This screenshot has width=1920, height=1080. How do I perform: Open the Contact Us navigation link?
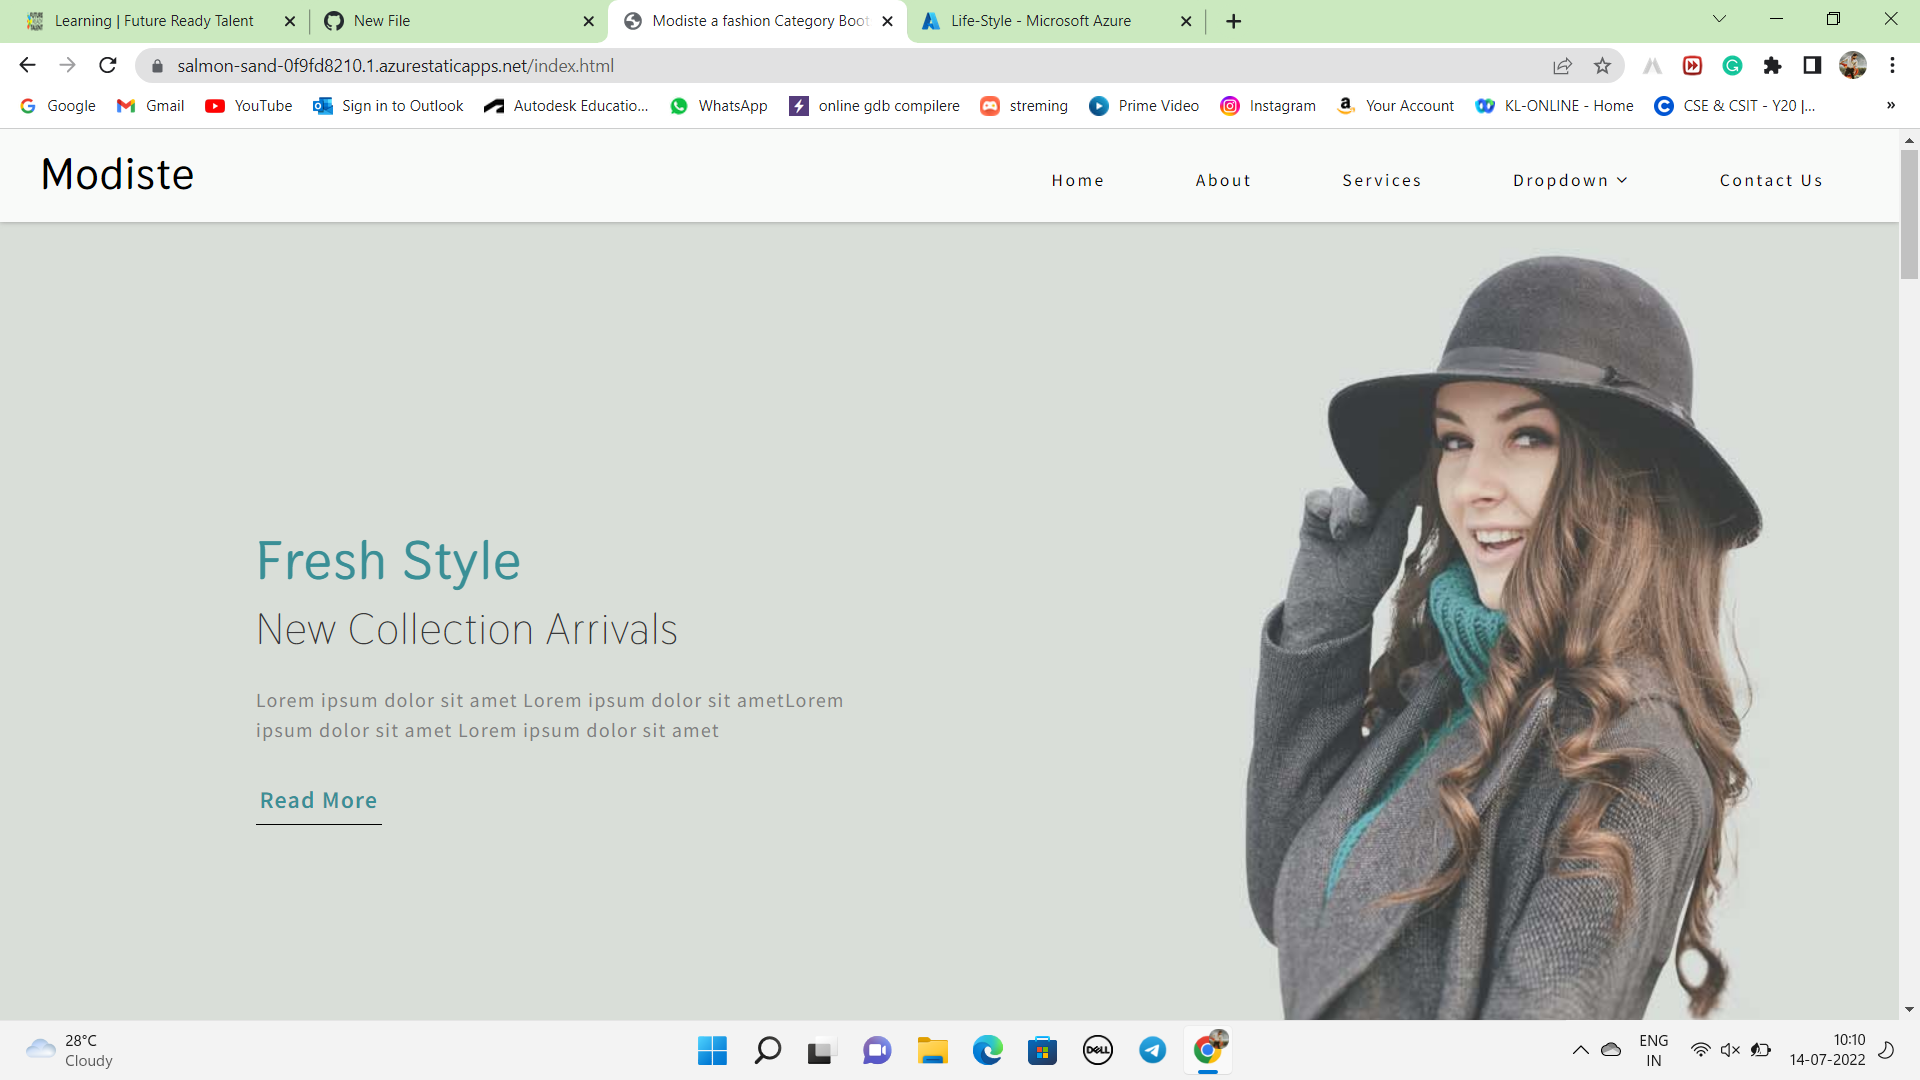click(1771, 181)
